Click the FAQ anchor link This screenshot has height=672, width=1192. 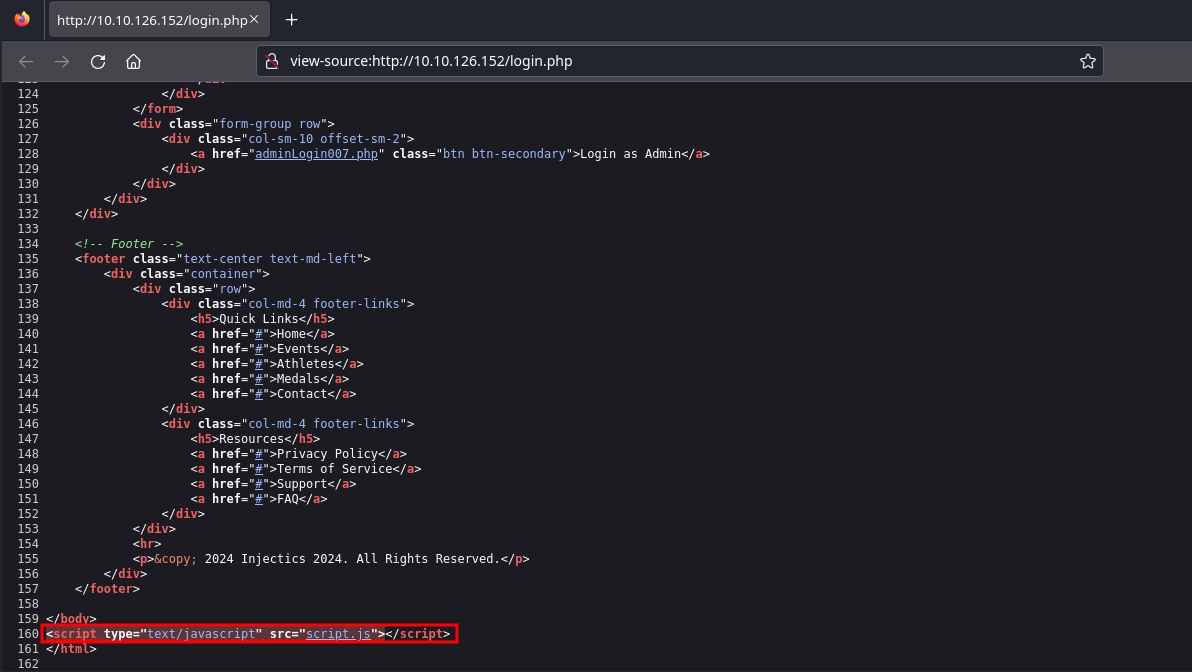pyautogui.click(x=258, y=498)
